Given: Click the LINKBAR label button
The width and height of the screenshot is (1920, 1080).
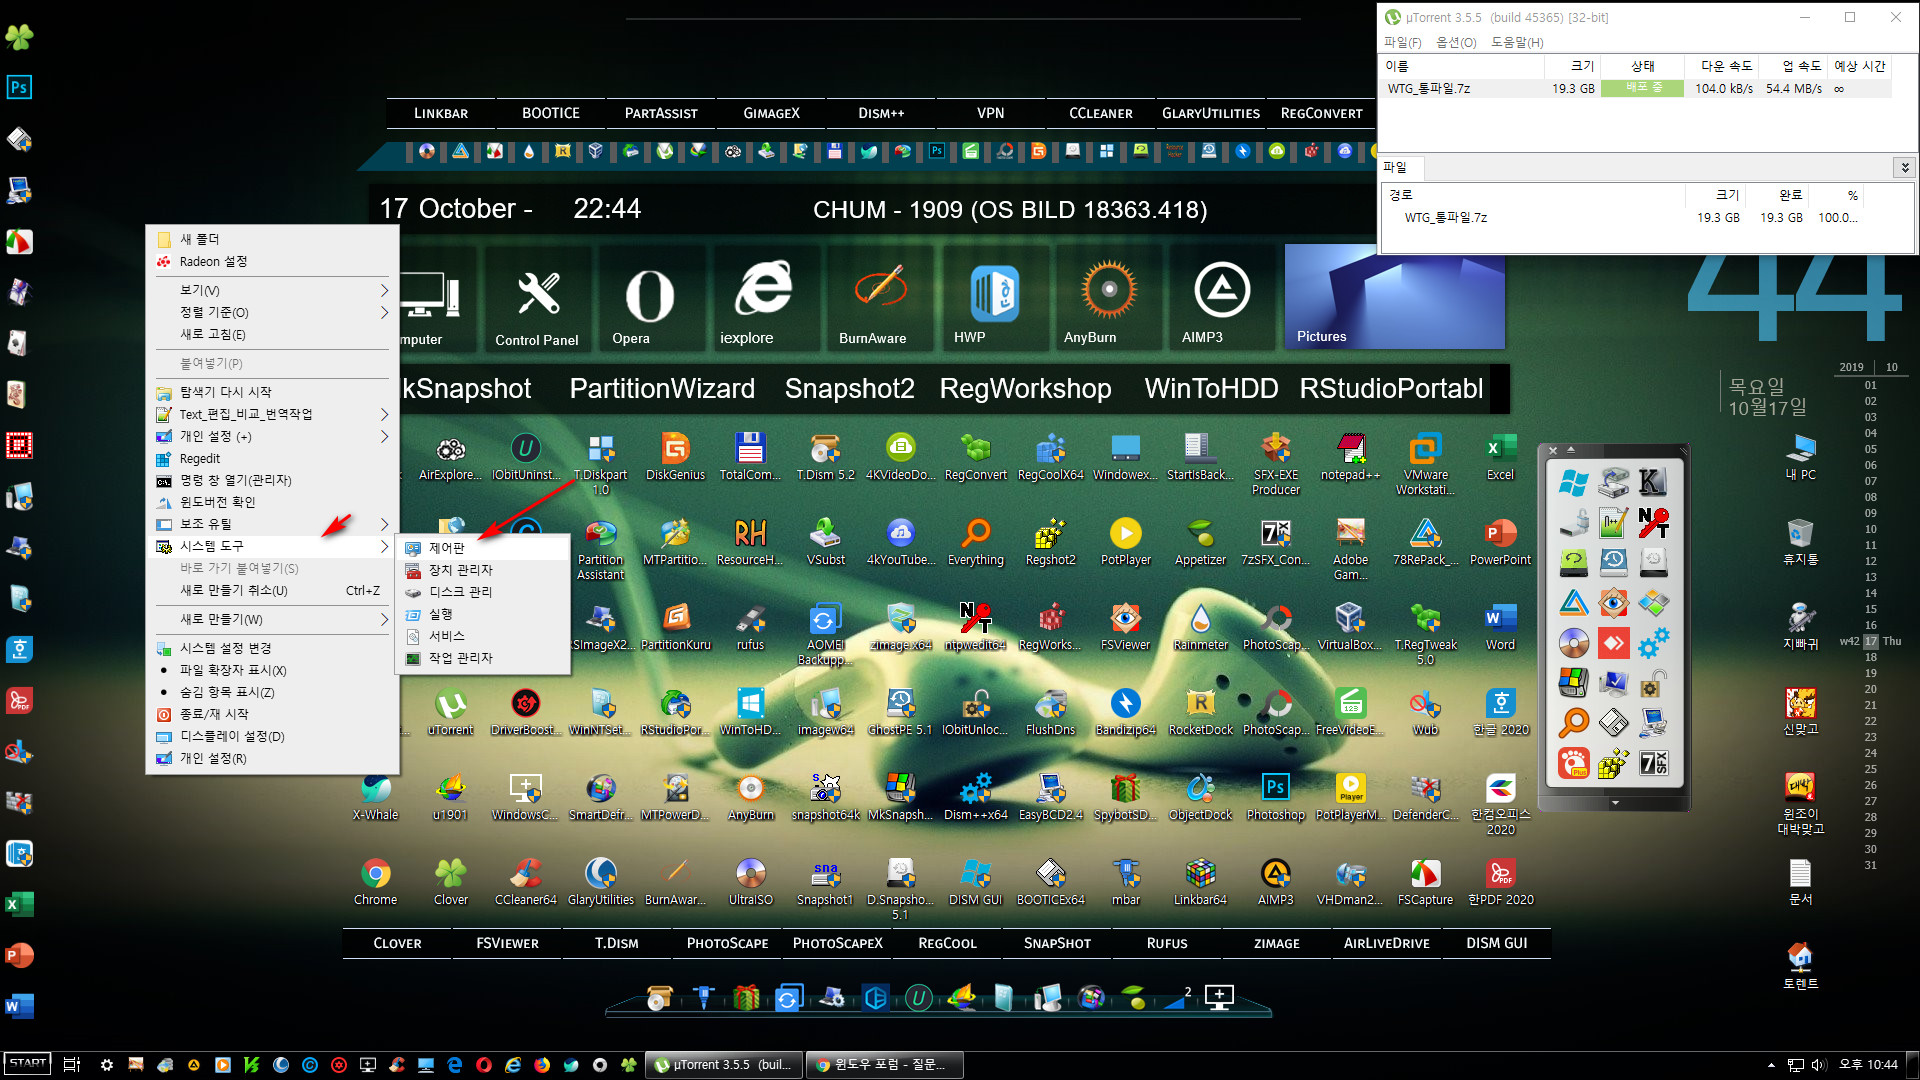Looking at the screenshot, I should click(x=441, y=113).
